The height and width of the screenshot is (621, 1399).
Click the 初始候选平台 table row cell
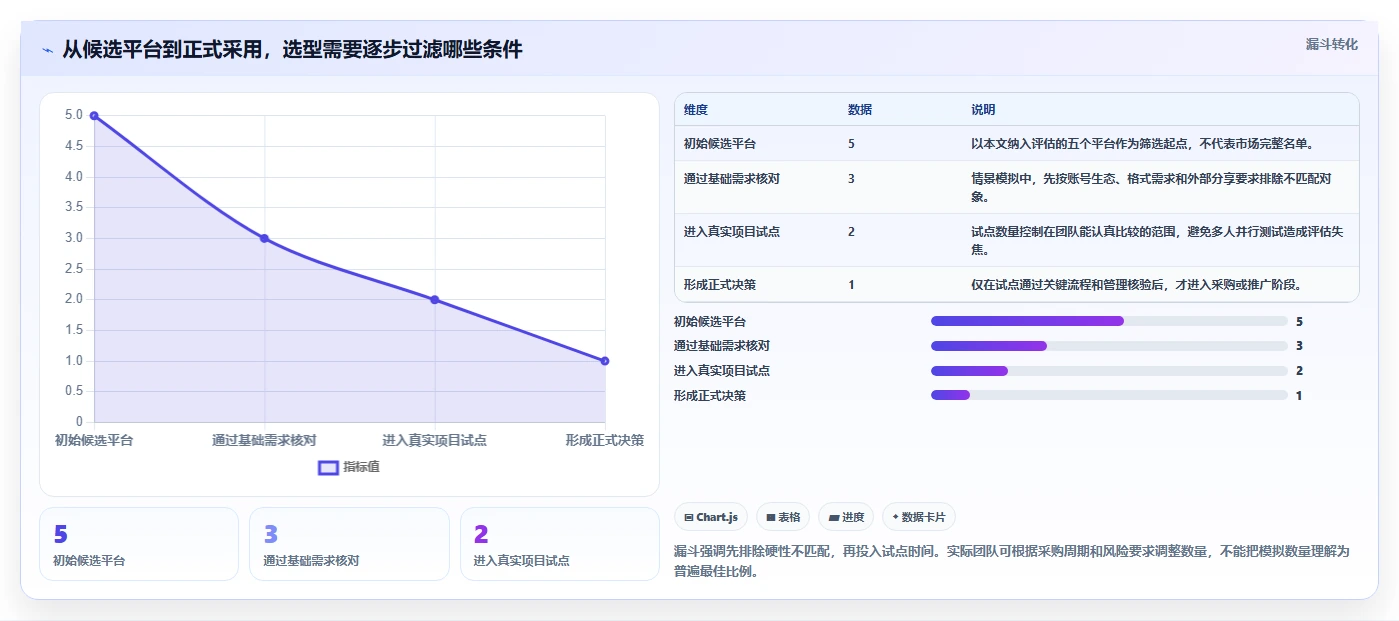[x=720, y=144]
